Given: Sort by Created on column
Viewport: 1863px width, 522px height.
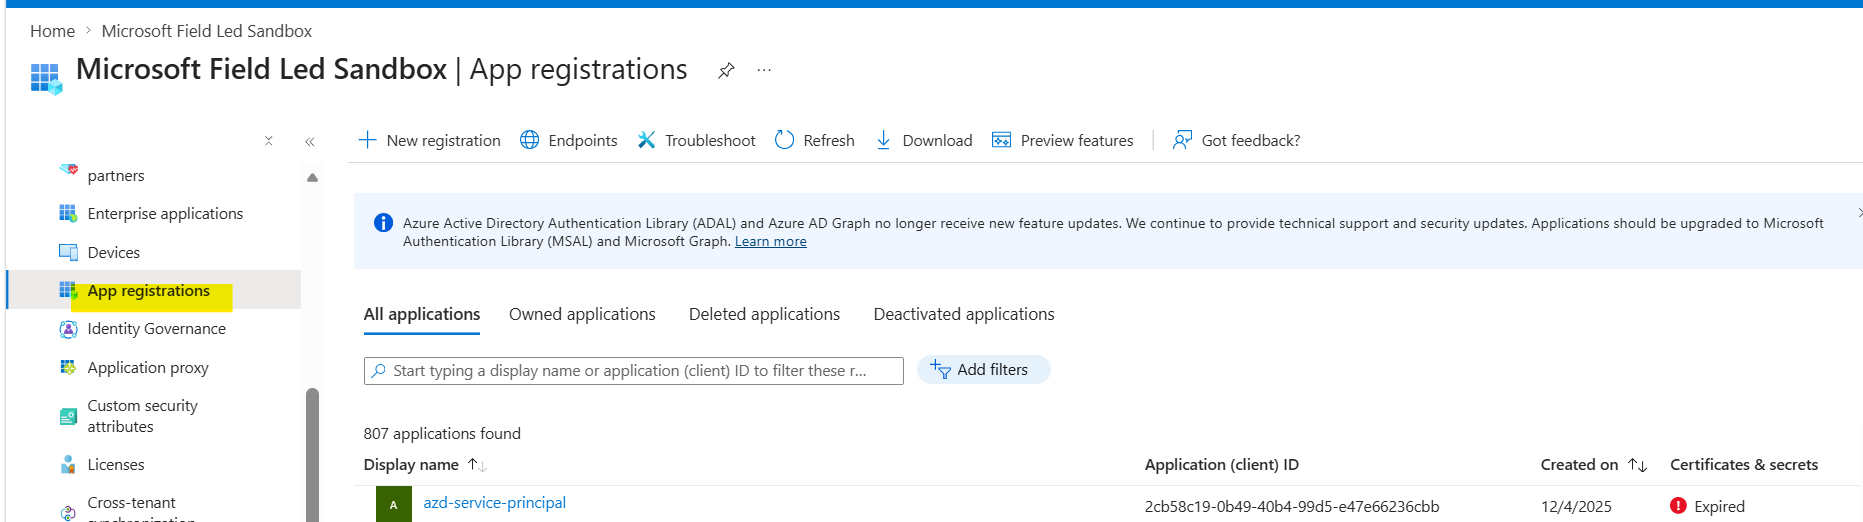Looking at the screenshot, I should coord(1594,465).
